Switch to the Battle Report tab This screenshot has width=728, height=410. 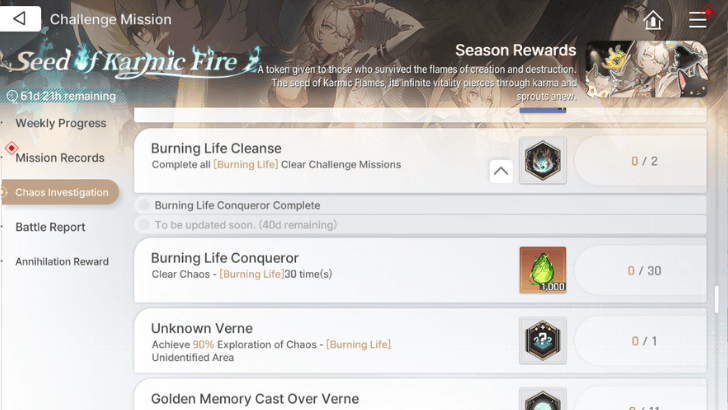50,227
